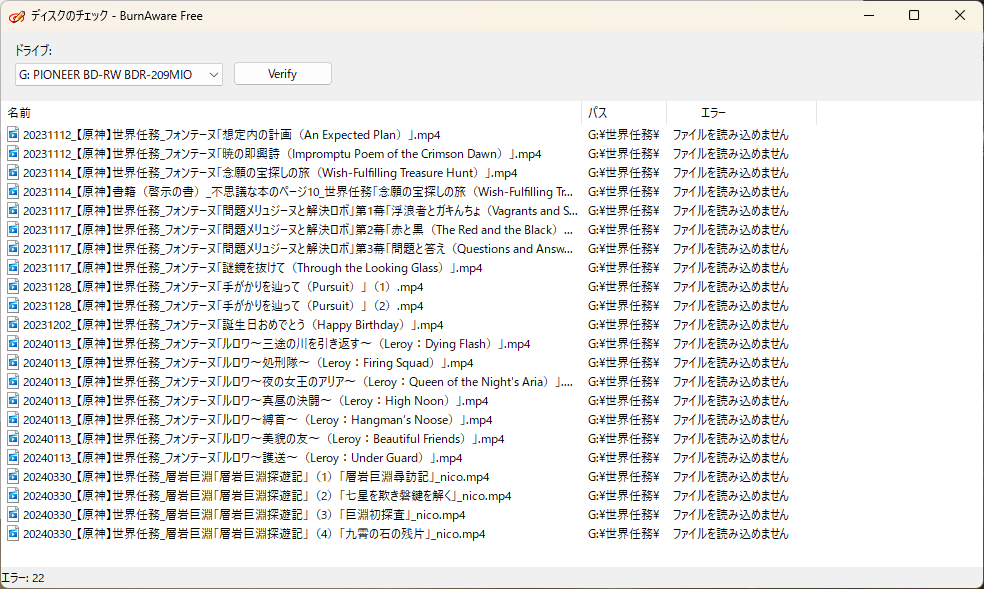
Task: Minimize the BurnAware window
Action: (869, 15)
